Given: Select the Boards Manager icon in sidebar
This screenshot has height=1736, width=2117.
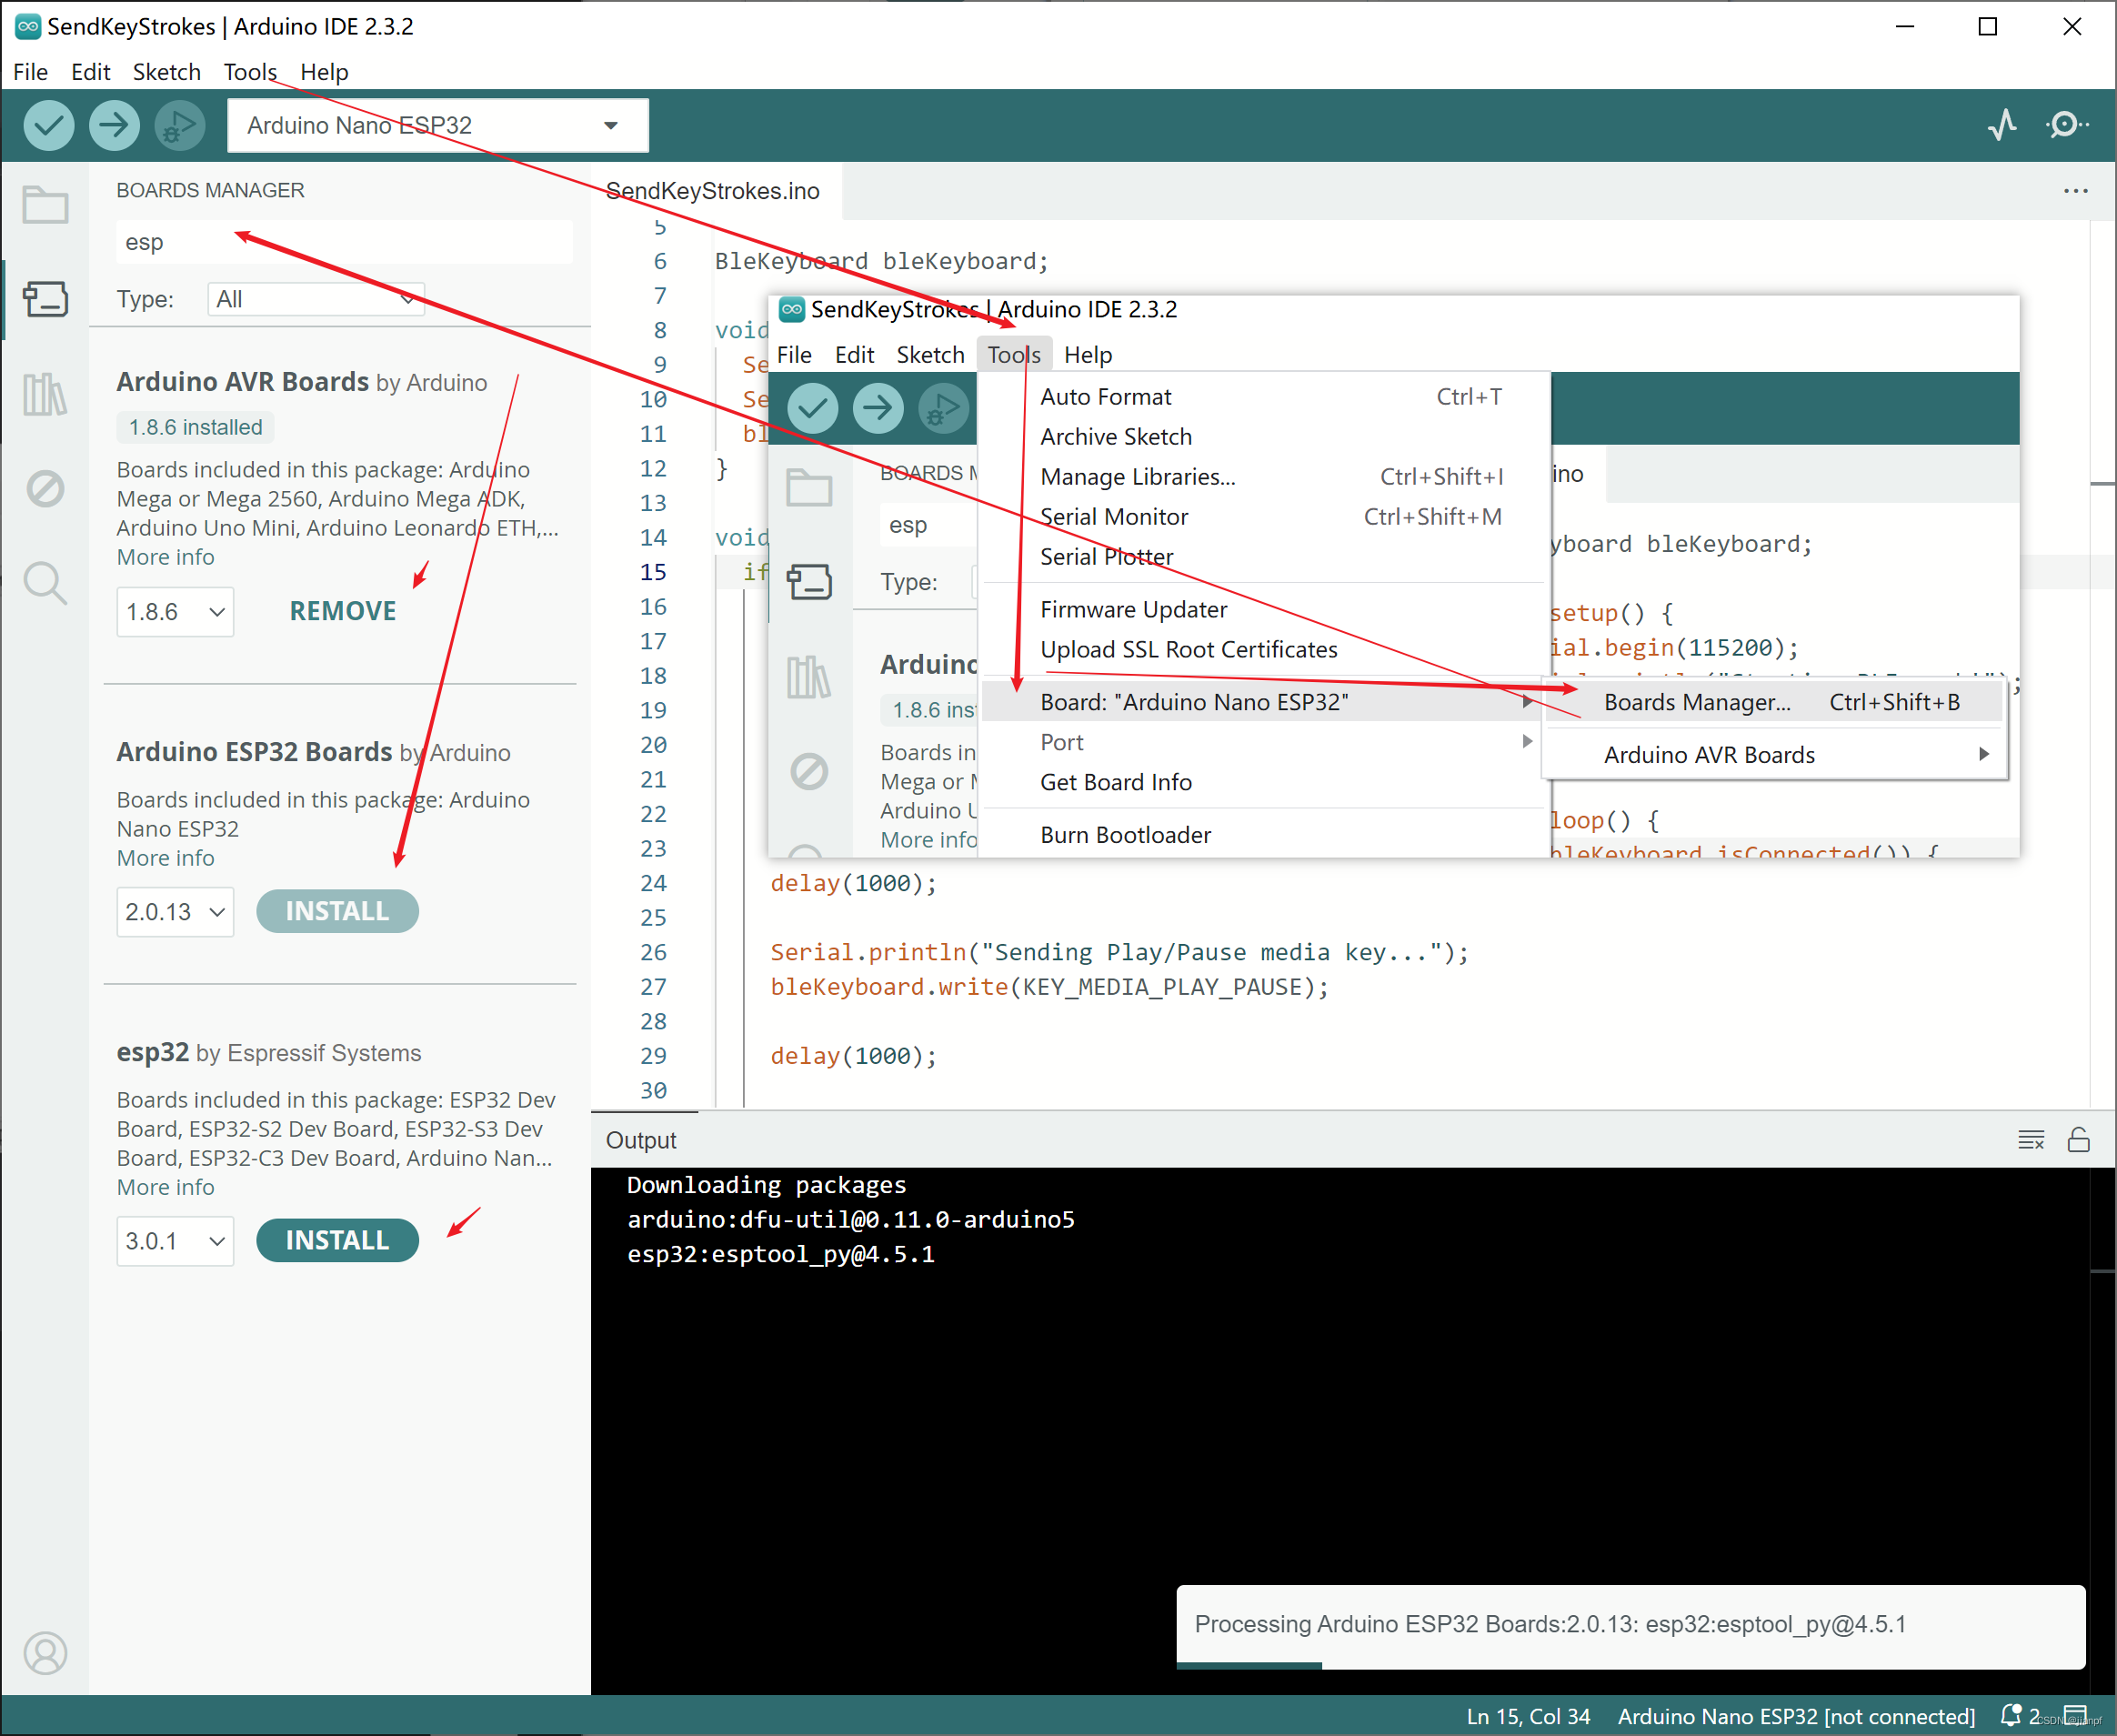Looking at the screenshot, I should (45, 298).
